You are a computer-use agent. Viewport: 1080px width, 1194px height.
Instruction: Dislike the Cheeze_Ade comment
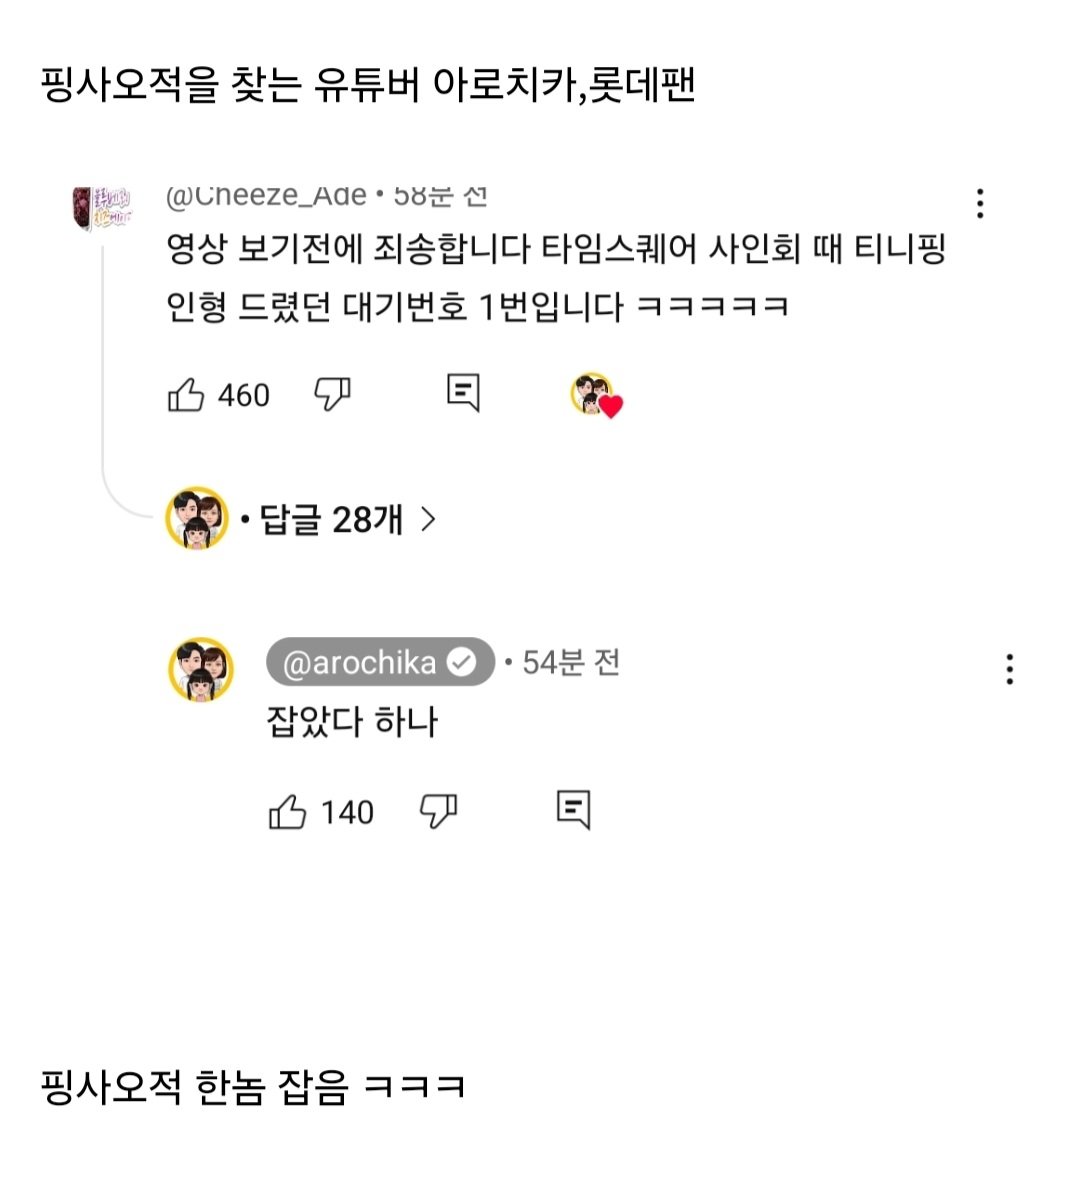tap(332, 395)
